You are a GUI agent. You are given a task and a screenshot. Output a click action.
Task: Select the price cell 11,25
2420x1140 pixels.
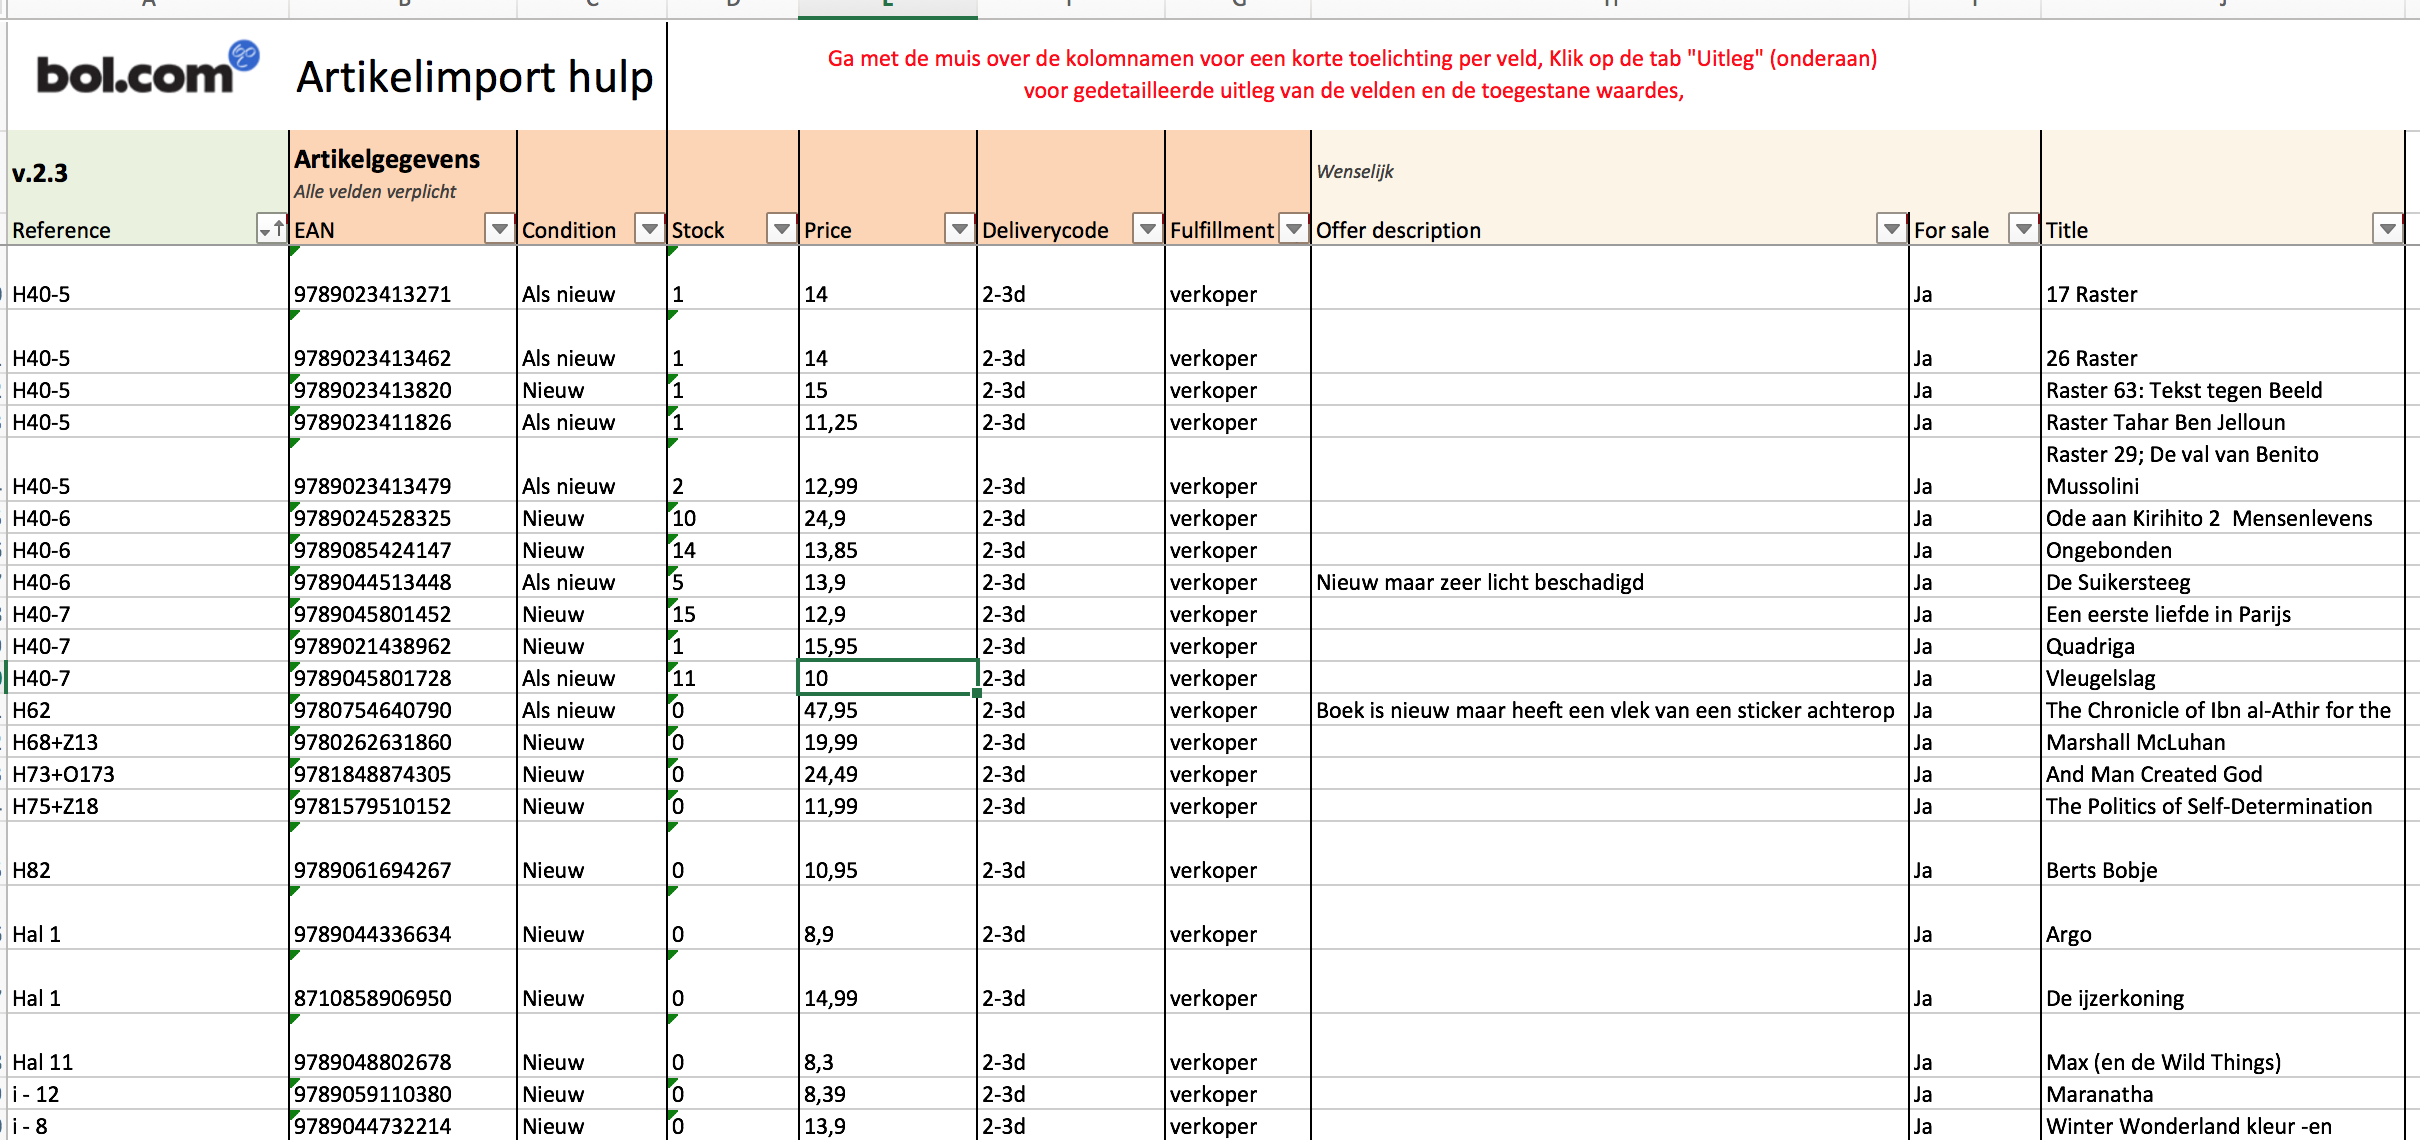[888, 422]
